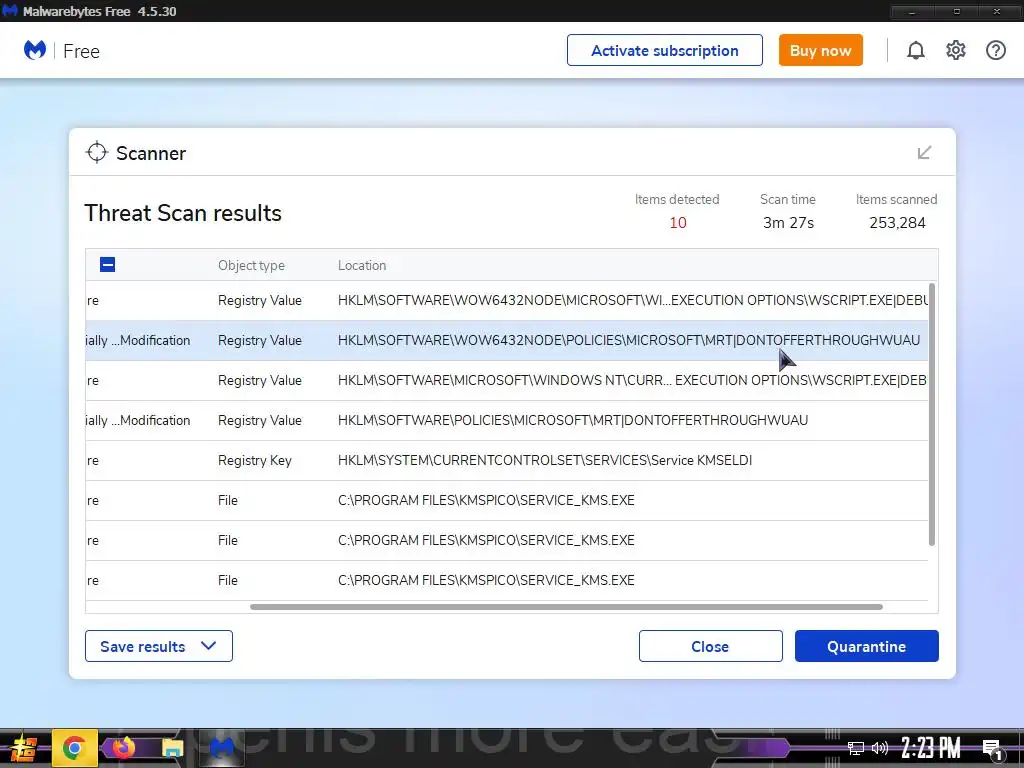Image resolution: width=1024 pixels, height=768 pixels.
Task: Collapse the Scanner panel with arrow icon
Action: pyautogui.click(x=924, y=153)
